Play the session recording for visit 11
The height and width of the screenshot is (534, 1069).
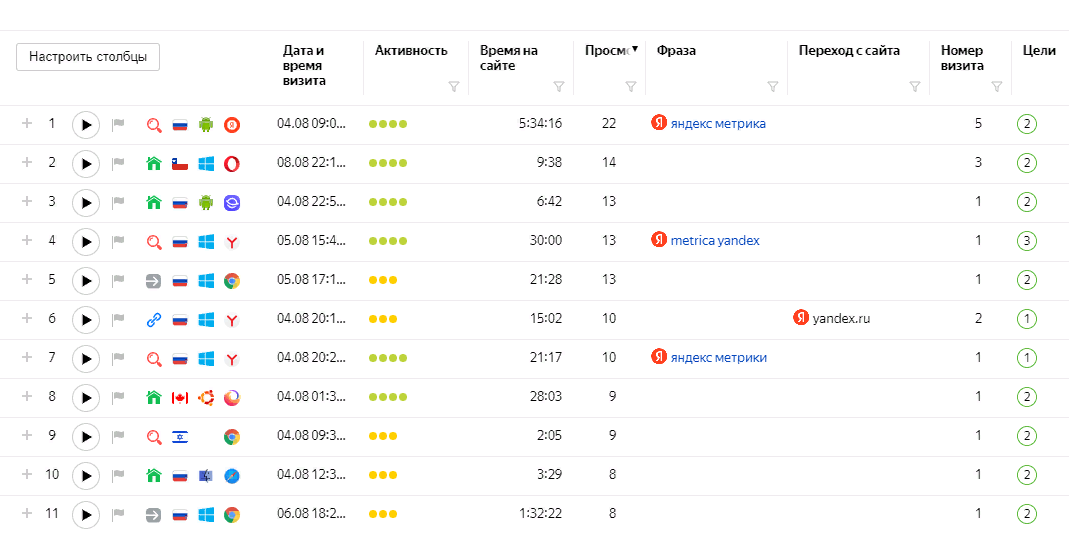pyautogui.click(x=86, y=515)
